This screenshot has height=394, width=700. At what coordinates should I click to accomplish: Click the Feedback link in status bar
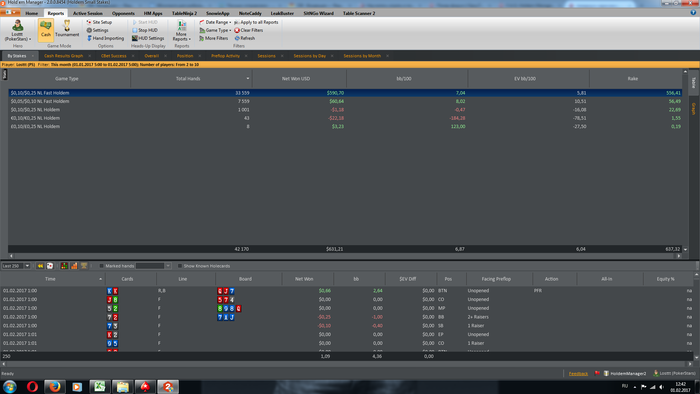point(578,373)
